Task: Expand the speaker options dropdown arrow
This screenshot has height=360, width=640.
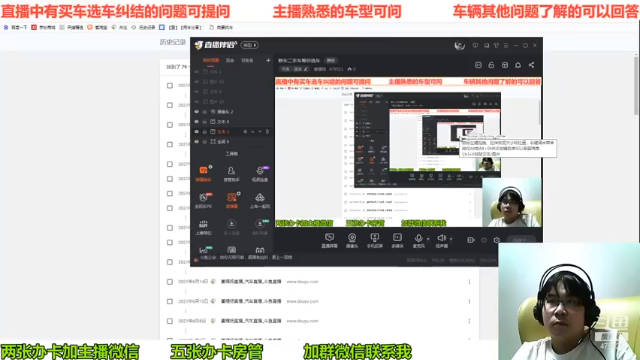Action: [x=451, y=239]
